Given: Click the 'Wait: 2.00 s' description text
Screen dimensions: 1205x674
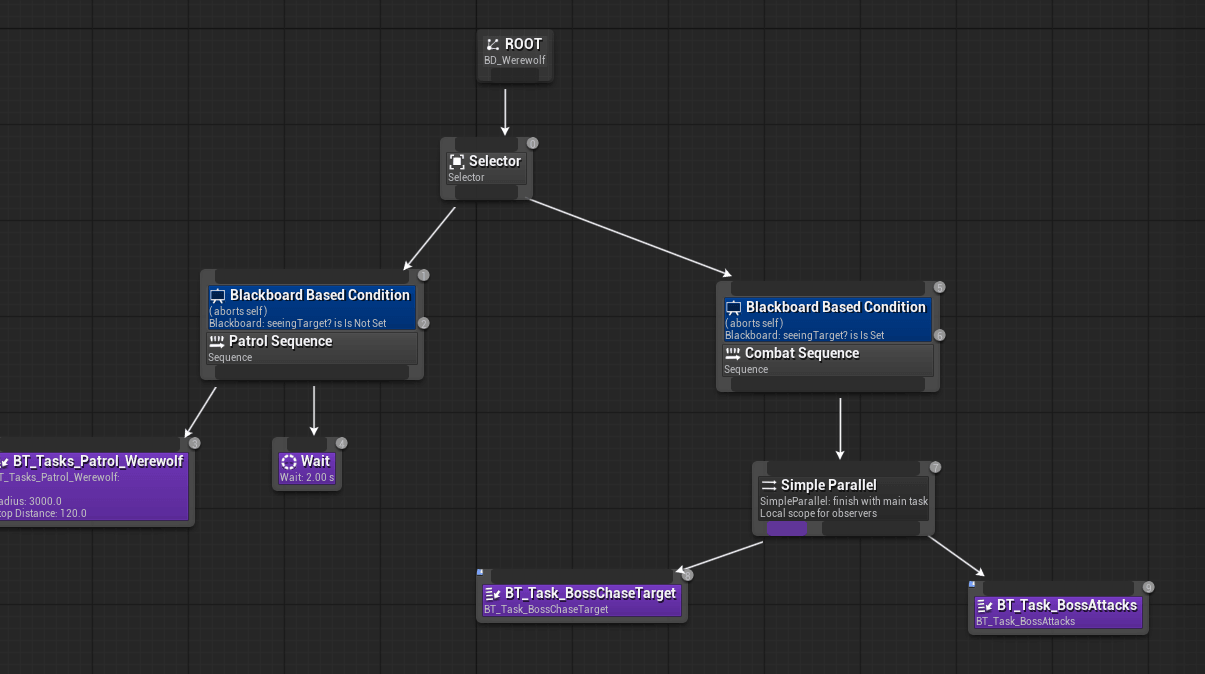Looking at the screenshot, I should coord(307,477).
